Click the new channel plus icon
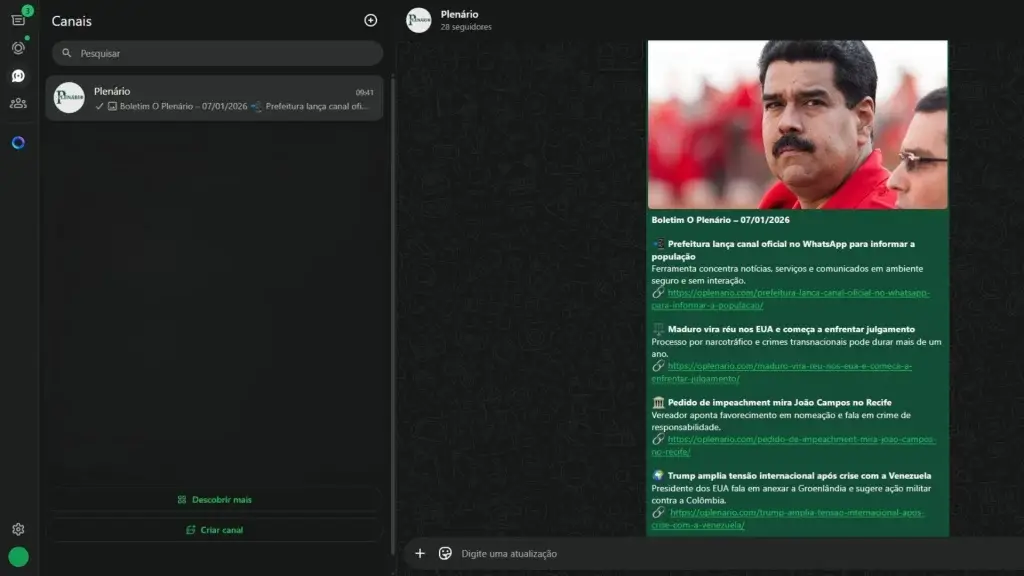1024x576 pixels. coord(371,20)
